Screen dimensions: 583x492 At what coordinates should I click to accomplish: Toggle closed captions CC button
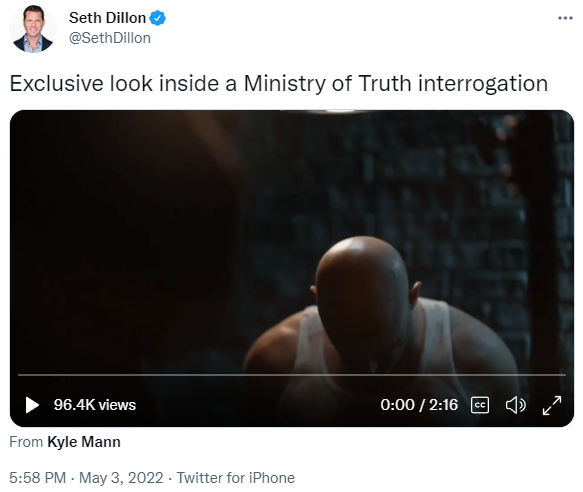click(x=480, y=405)
